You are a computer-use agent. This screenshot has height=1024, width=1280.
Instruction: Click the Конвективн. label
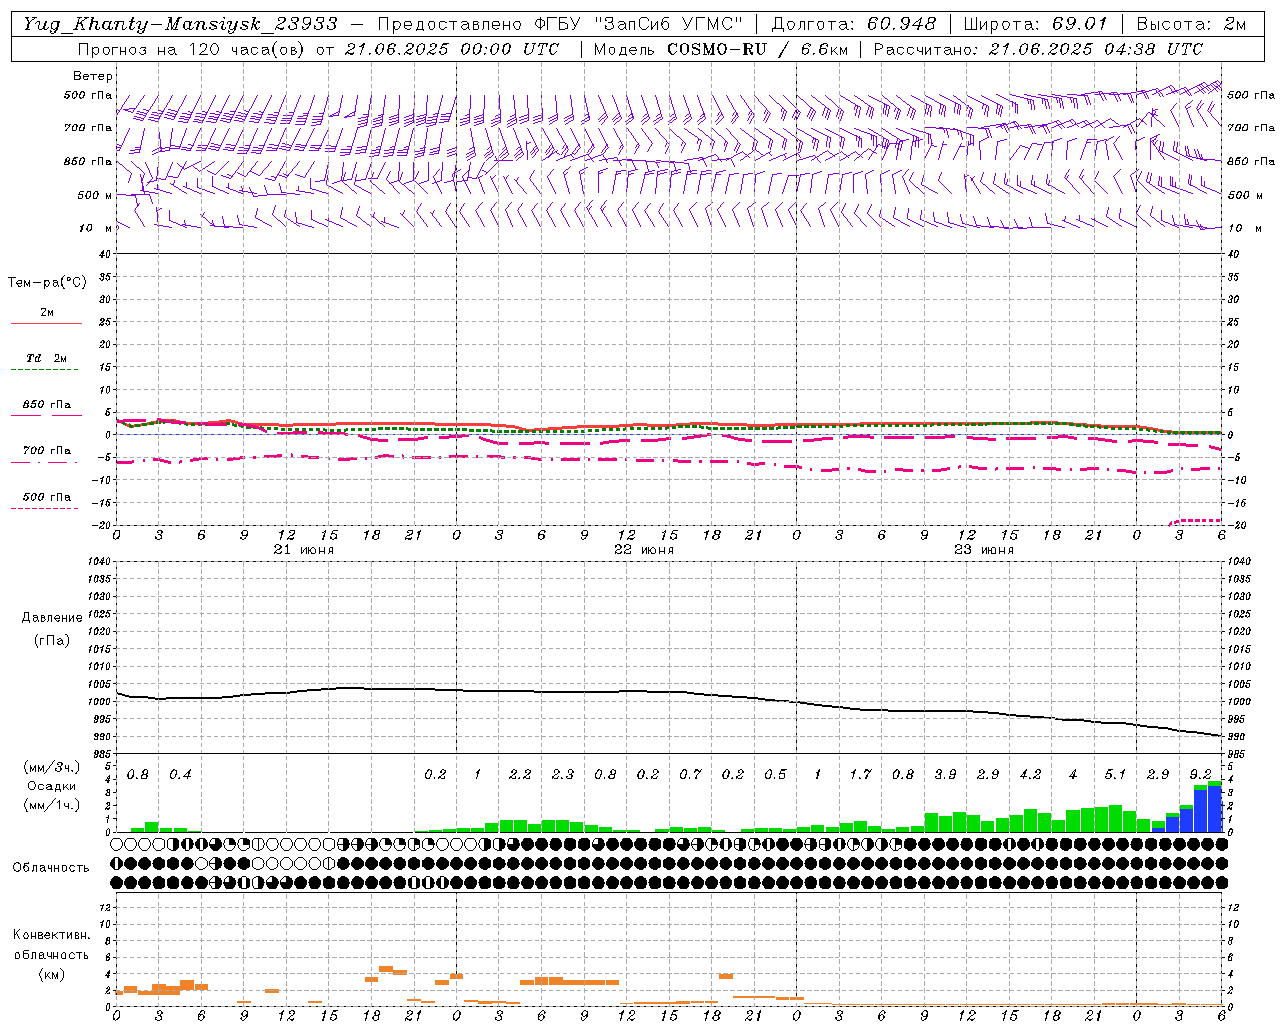click(51, 935)
